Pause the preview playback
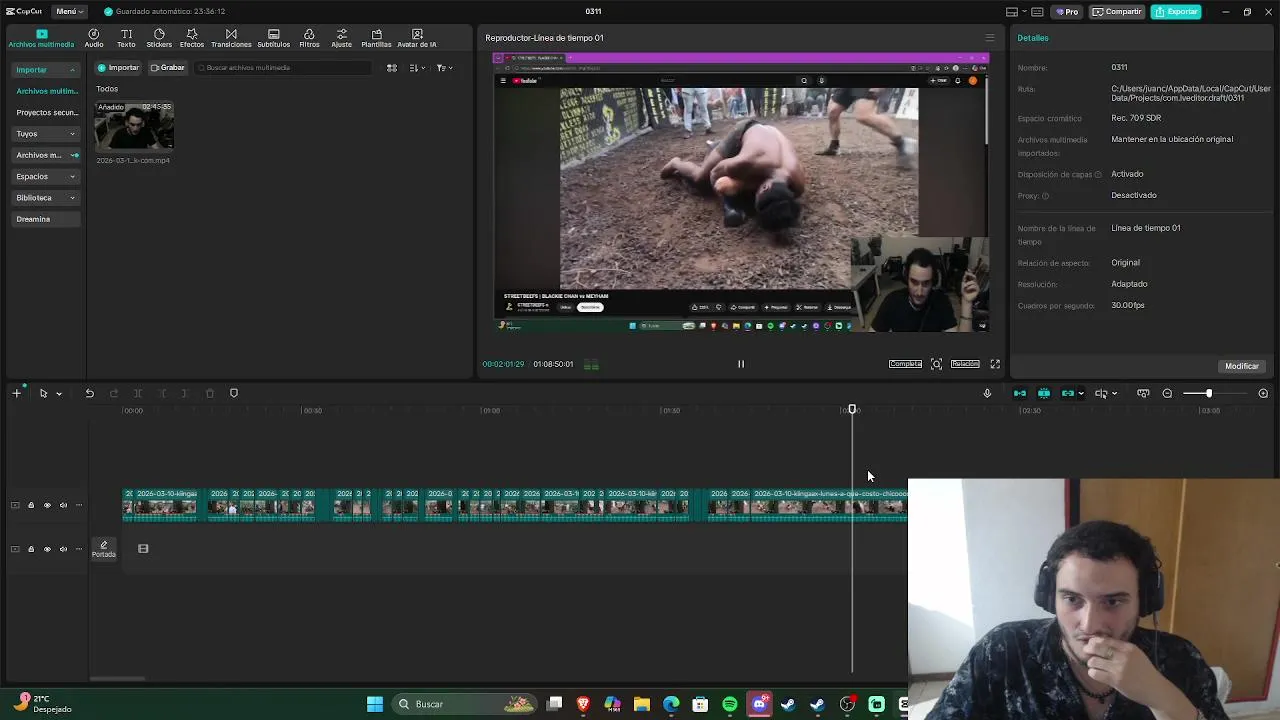 (x=741, y=364)
